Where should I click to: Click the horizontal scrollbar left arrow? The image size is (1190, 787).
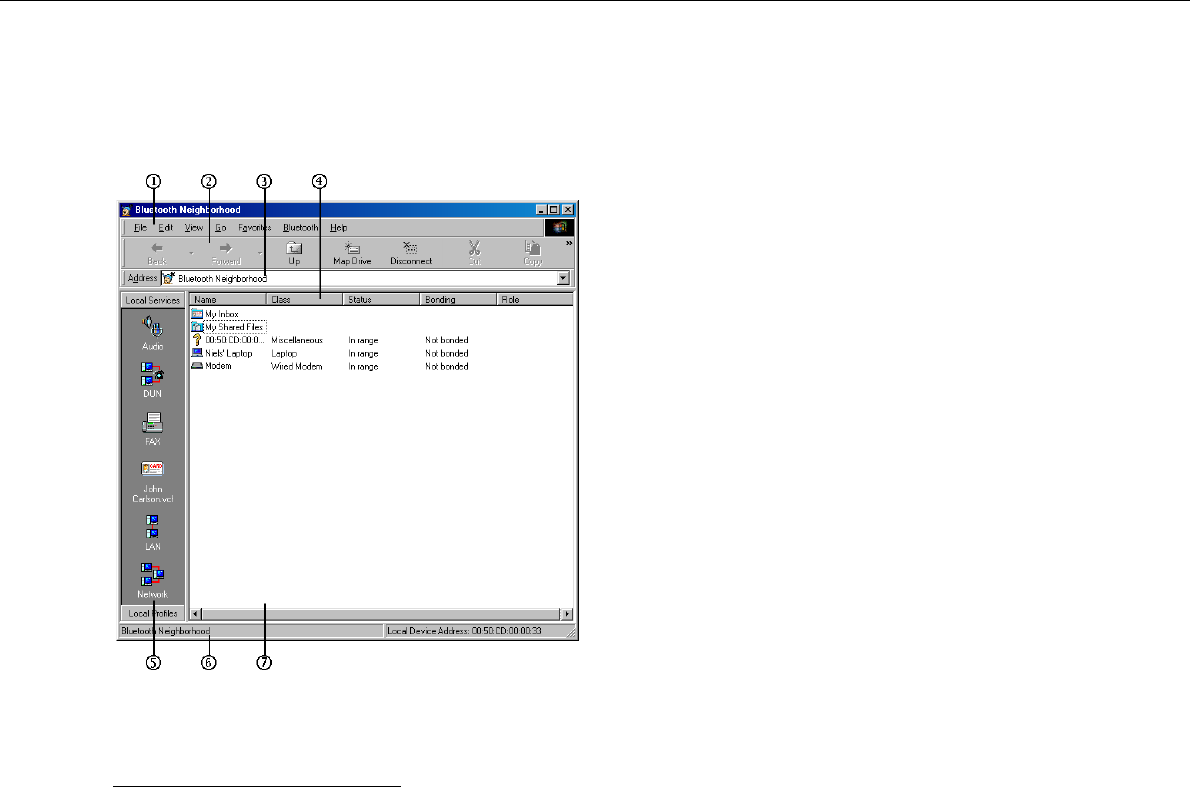[x=195, y=613]
